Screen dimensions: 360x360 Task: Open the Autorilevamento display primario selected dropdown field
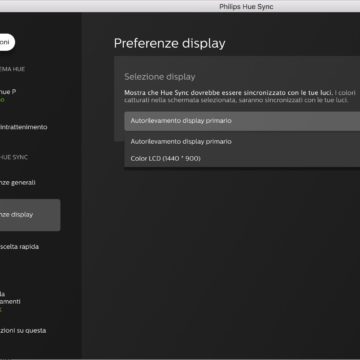[x=242, y=121]
